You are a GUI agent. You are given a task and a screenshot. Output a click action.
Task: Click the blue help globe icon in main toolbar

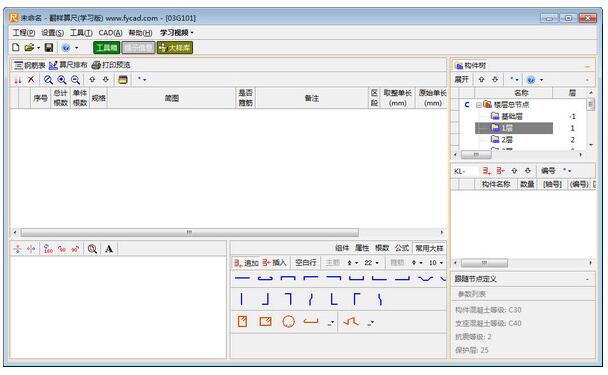click(66, 48)
